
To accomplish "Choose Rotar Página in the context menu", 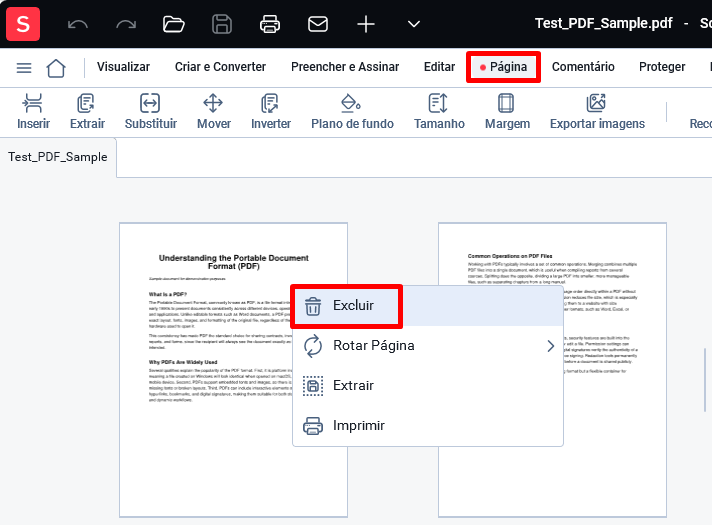I will (428, 346).
